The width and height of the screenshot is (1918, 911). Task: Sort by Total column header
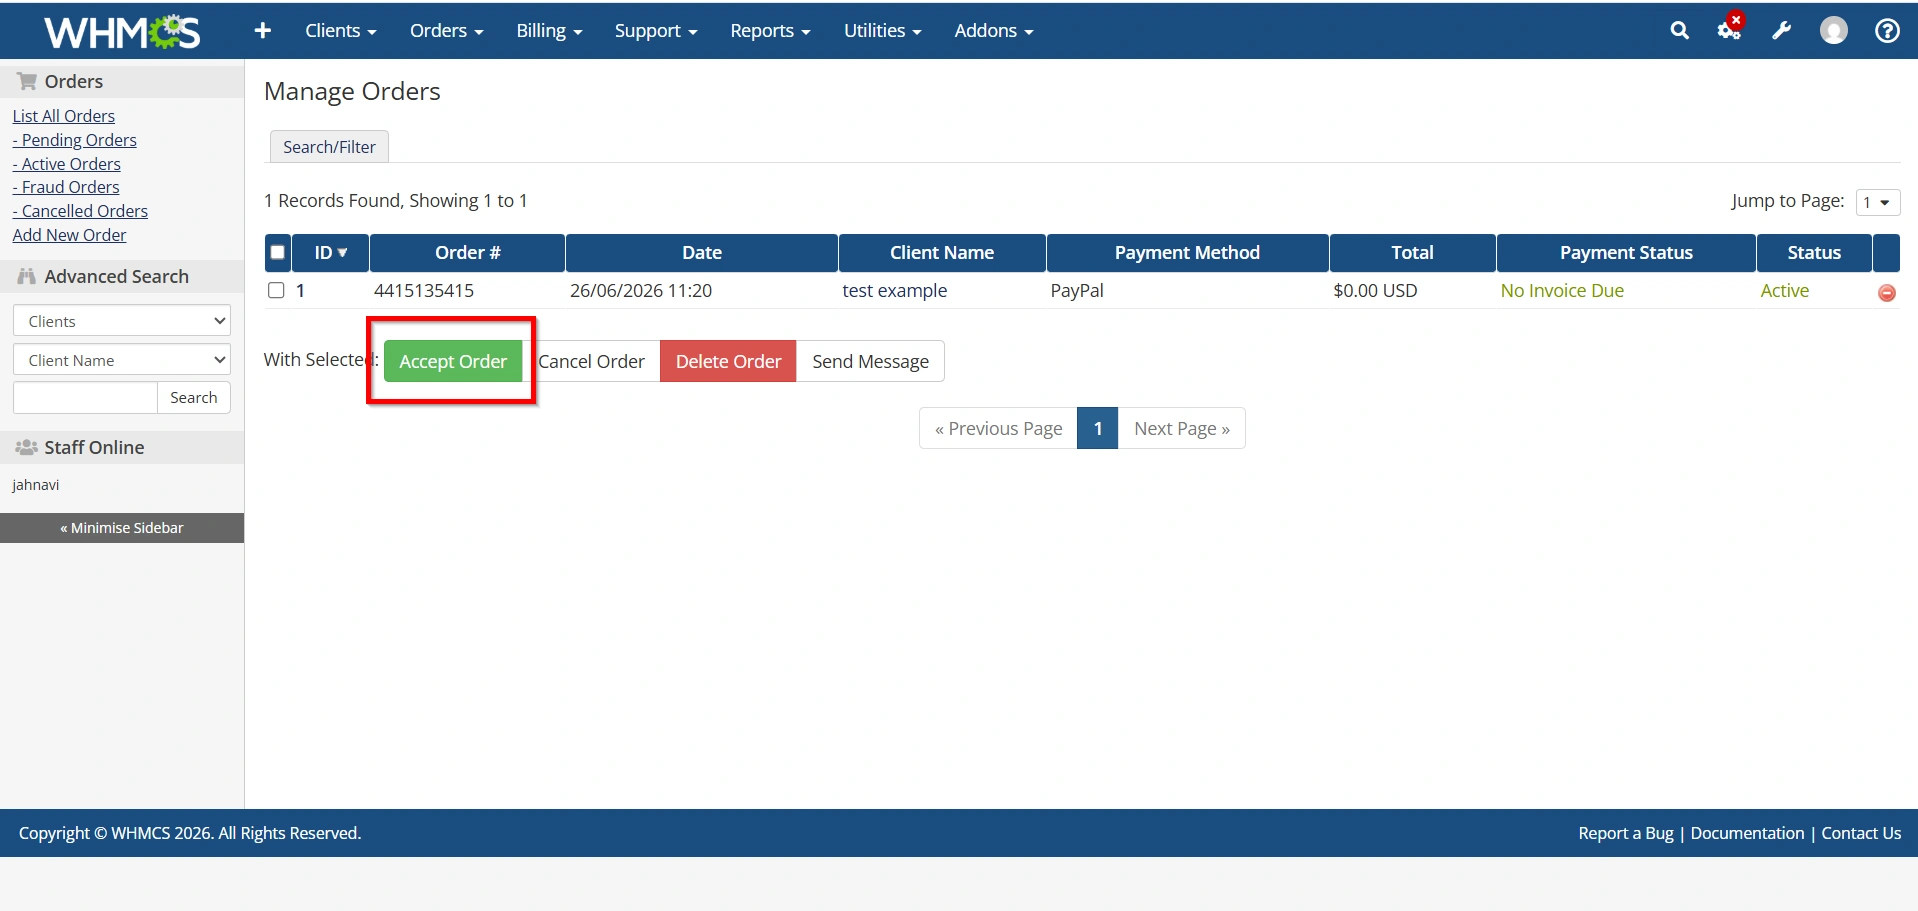click(1412, 253)
